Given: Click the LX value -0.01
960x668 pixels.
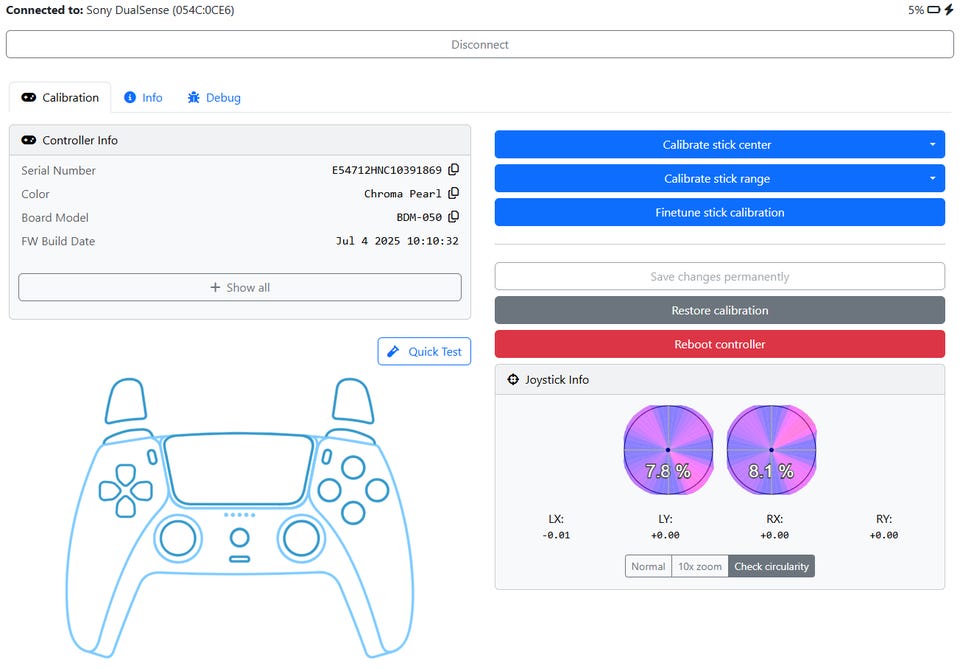Looking at the screenshot, I should [556, 535].
